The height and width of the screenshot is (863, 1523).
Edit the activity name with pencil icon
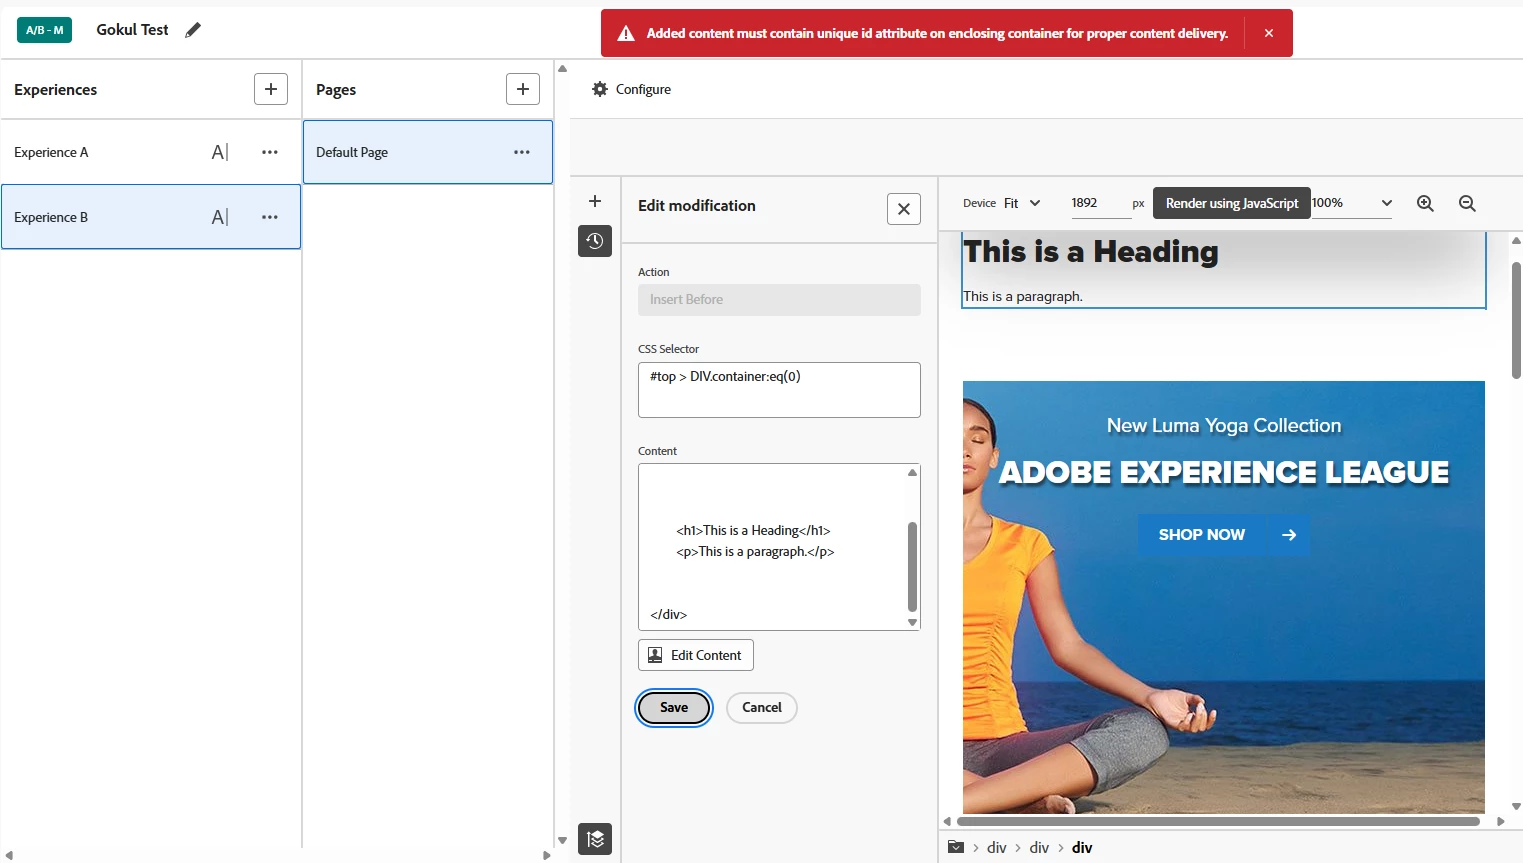pos(193,30)
